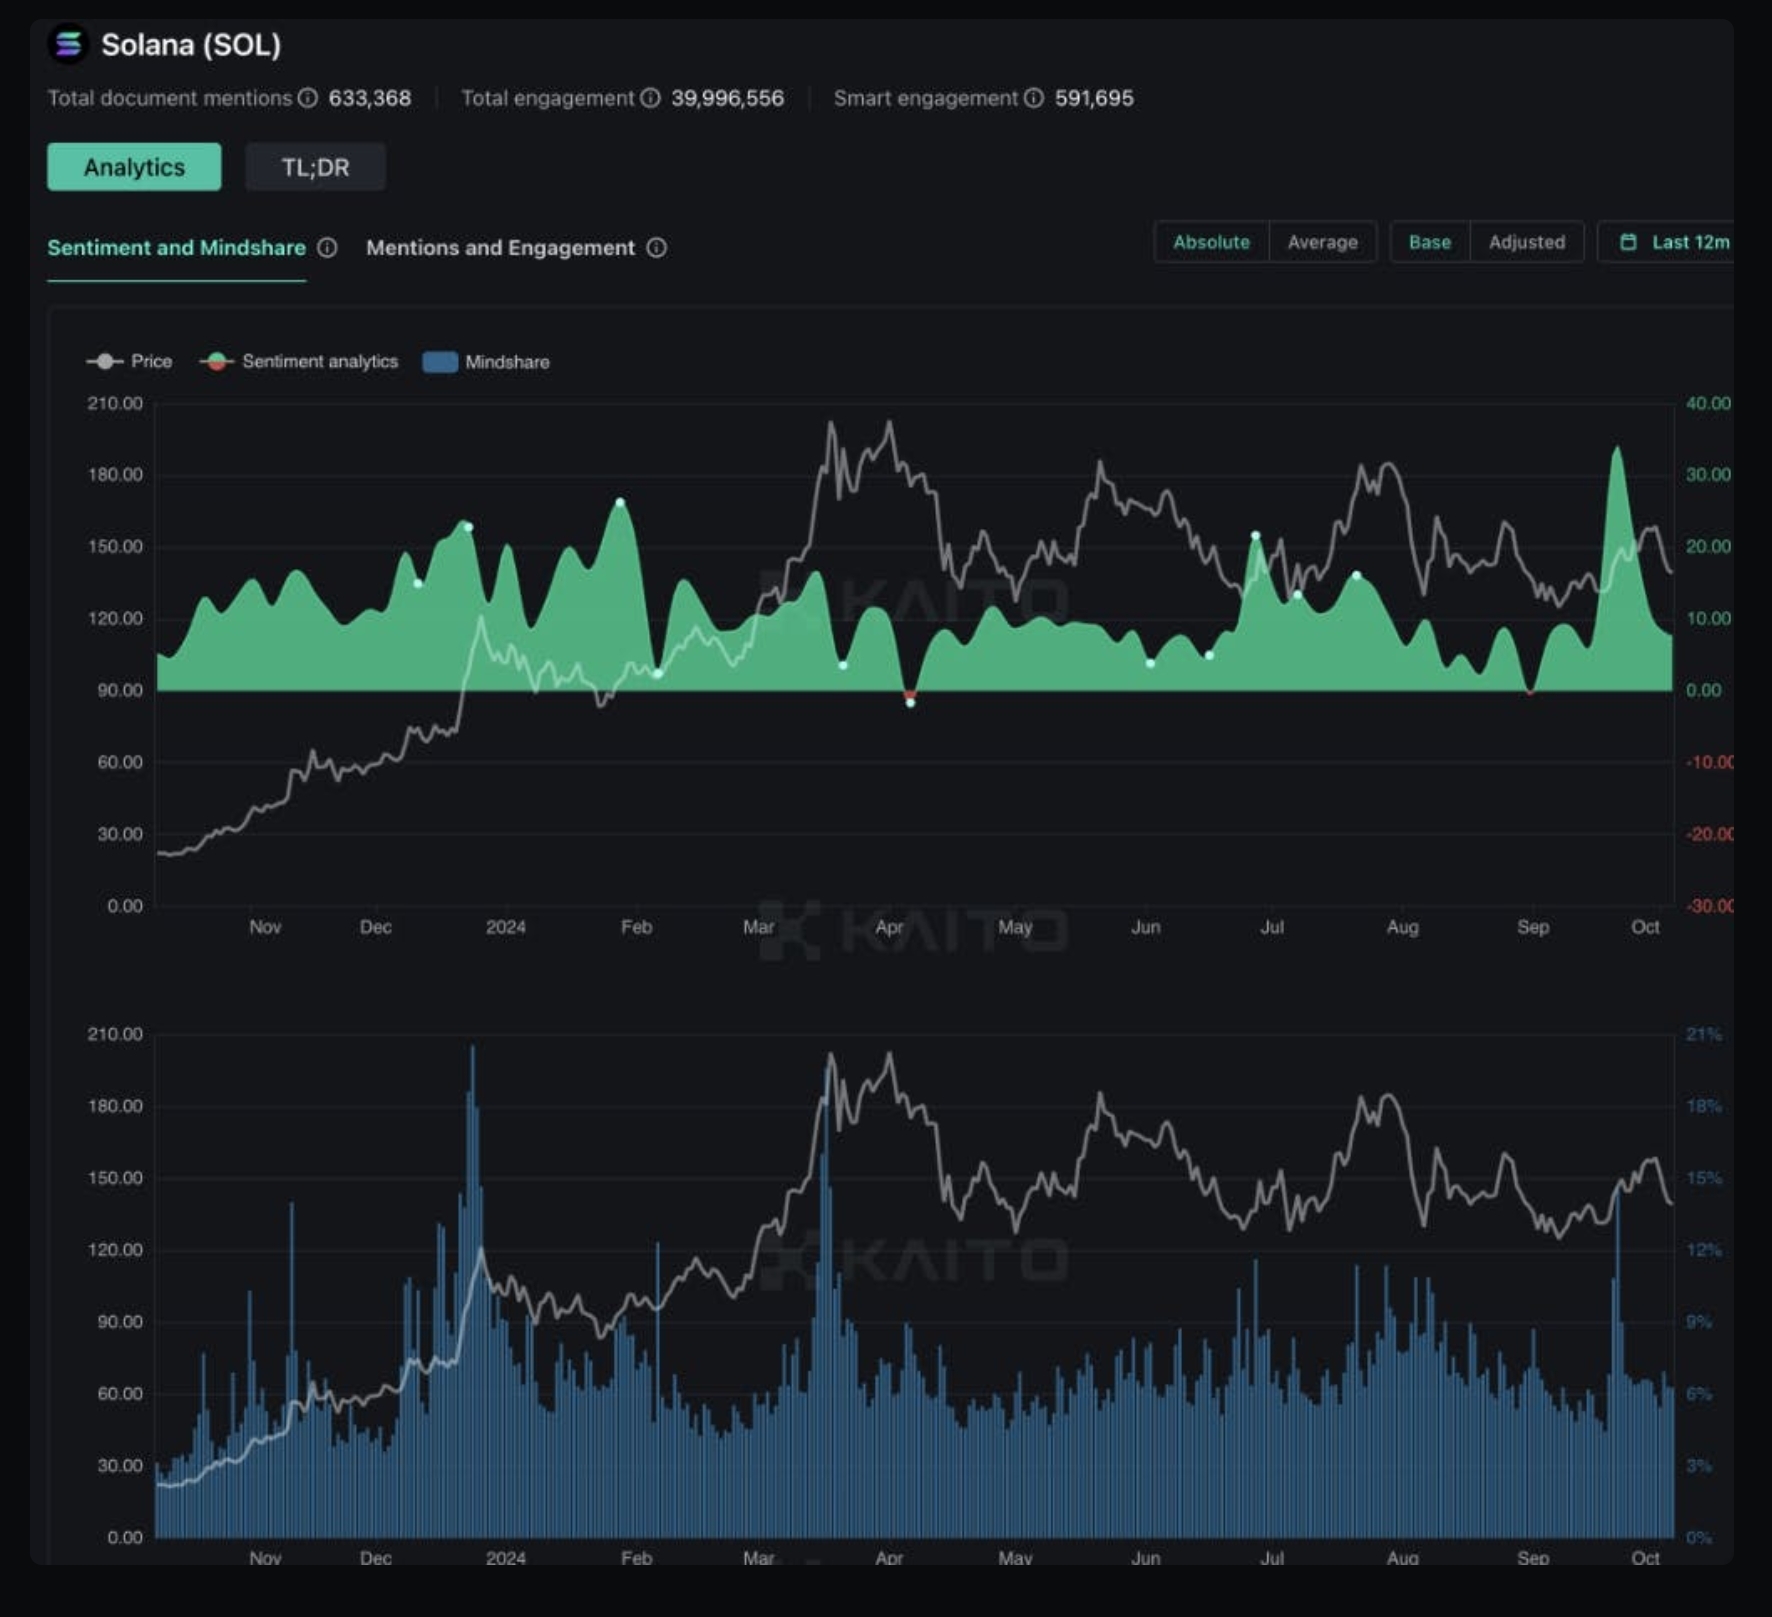Viewport: 1772px width, 1617px height.
Task: Toggle the Sentiment analytics legend marker icon
Action: pyautogui.click(x=216, y=361)
